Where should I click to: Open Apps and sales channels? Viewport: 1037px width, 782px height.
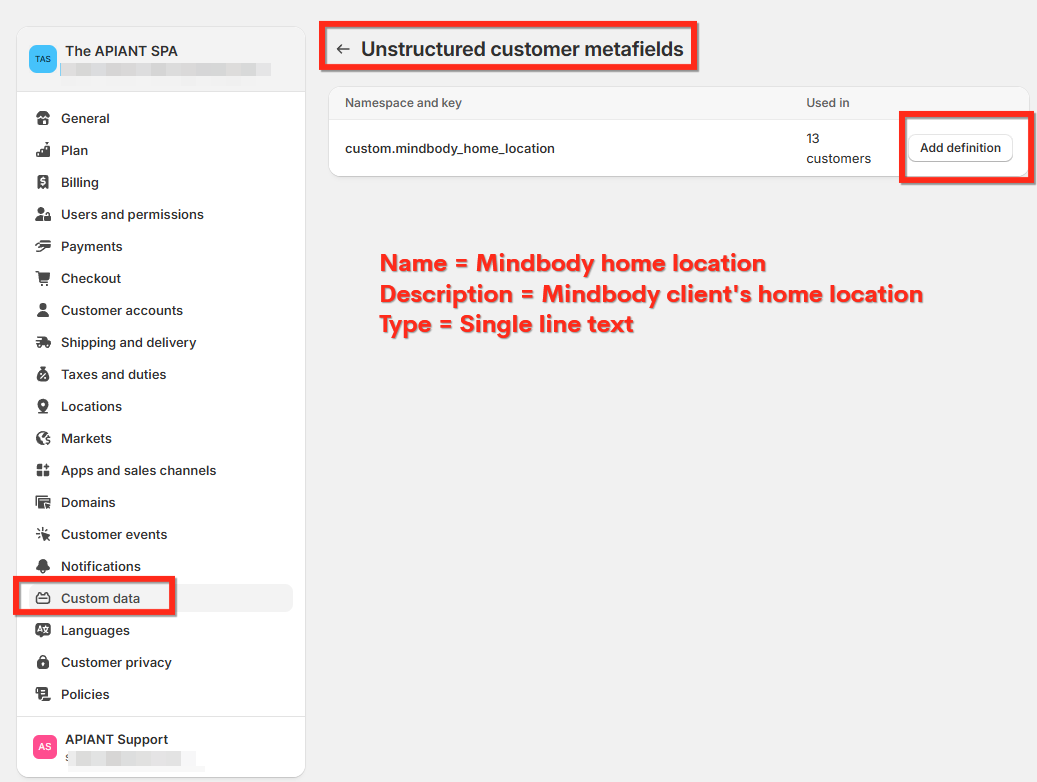coord(138,470)
